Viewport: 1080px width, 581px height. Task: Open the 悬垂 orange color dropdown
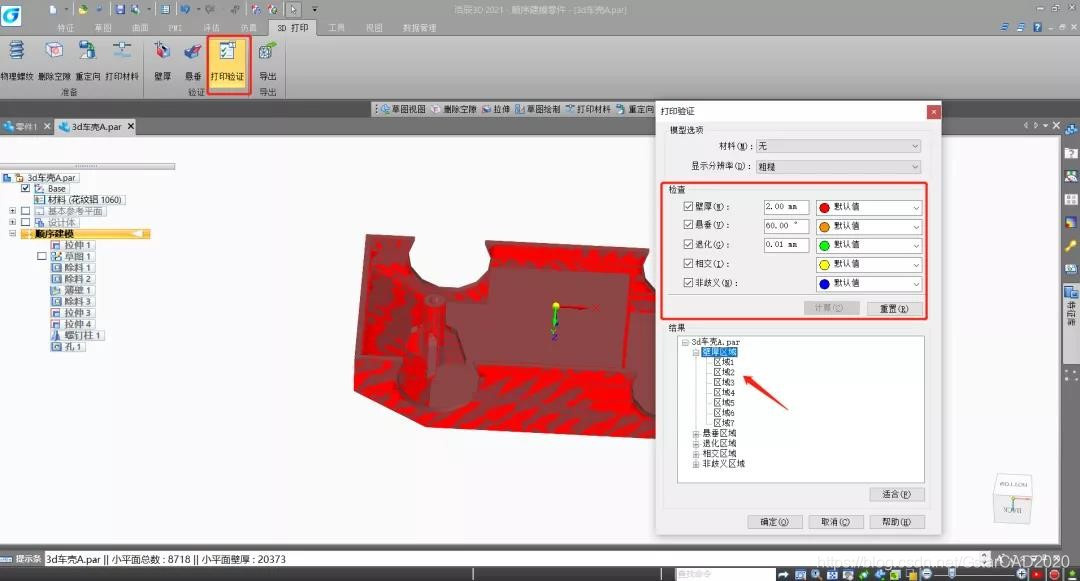(x=869, y=226)
